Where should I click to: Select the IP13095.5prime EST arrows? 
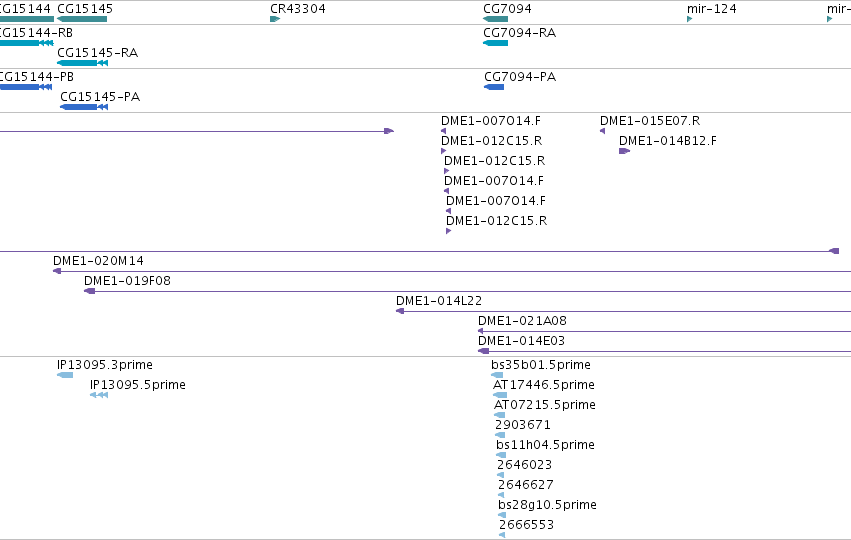[99, 395]
